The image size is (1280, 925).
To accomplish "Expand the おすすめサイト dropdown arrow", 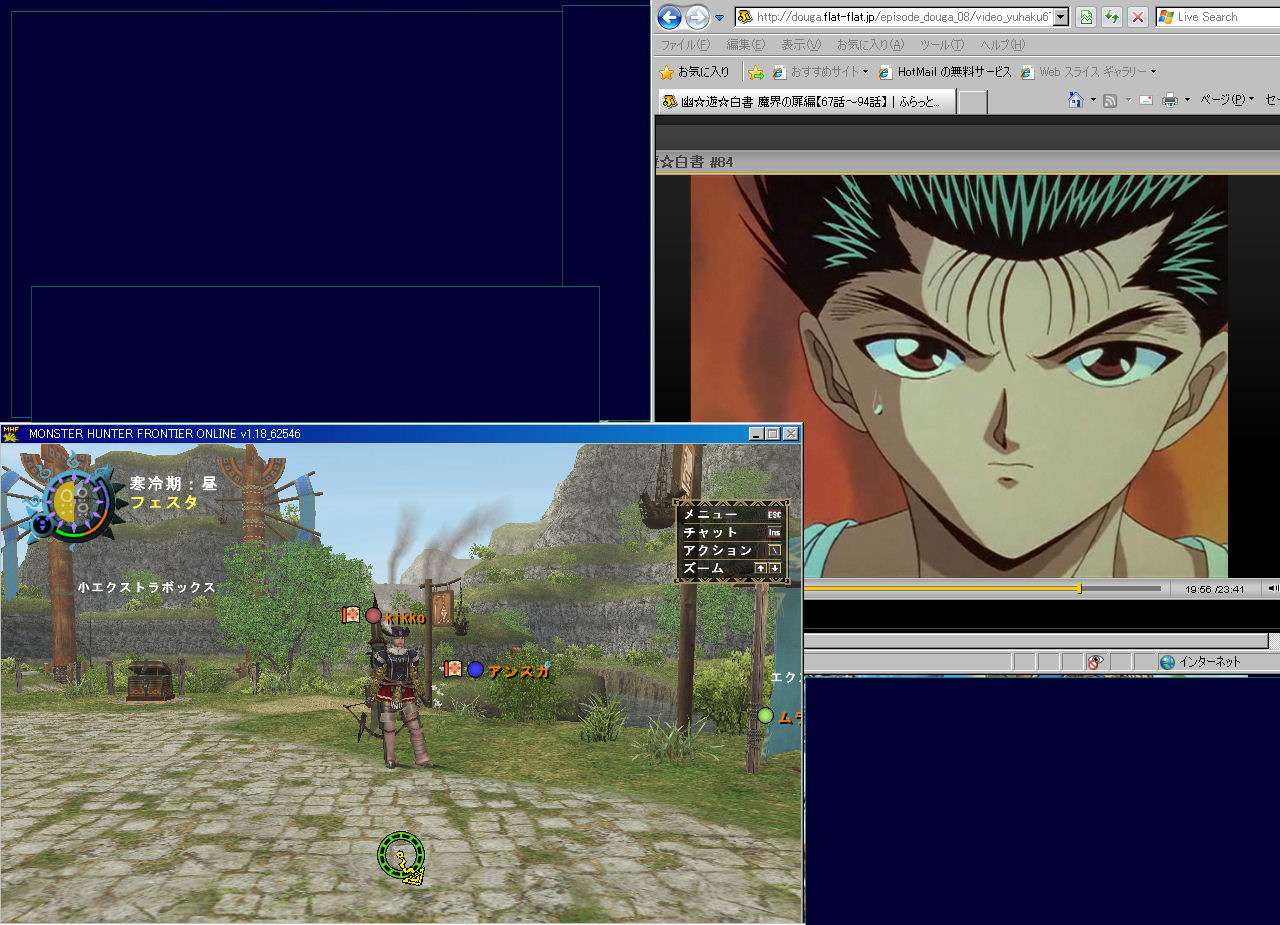I will coord(865,72).
